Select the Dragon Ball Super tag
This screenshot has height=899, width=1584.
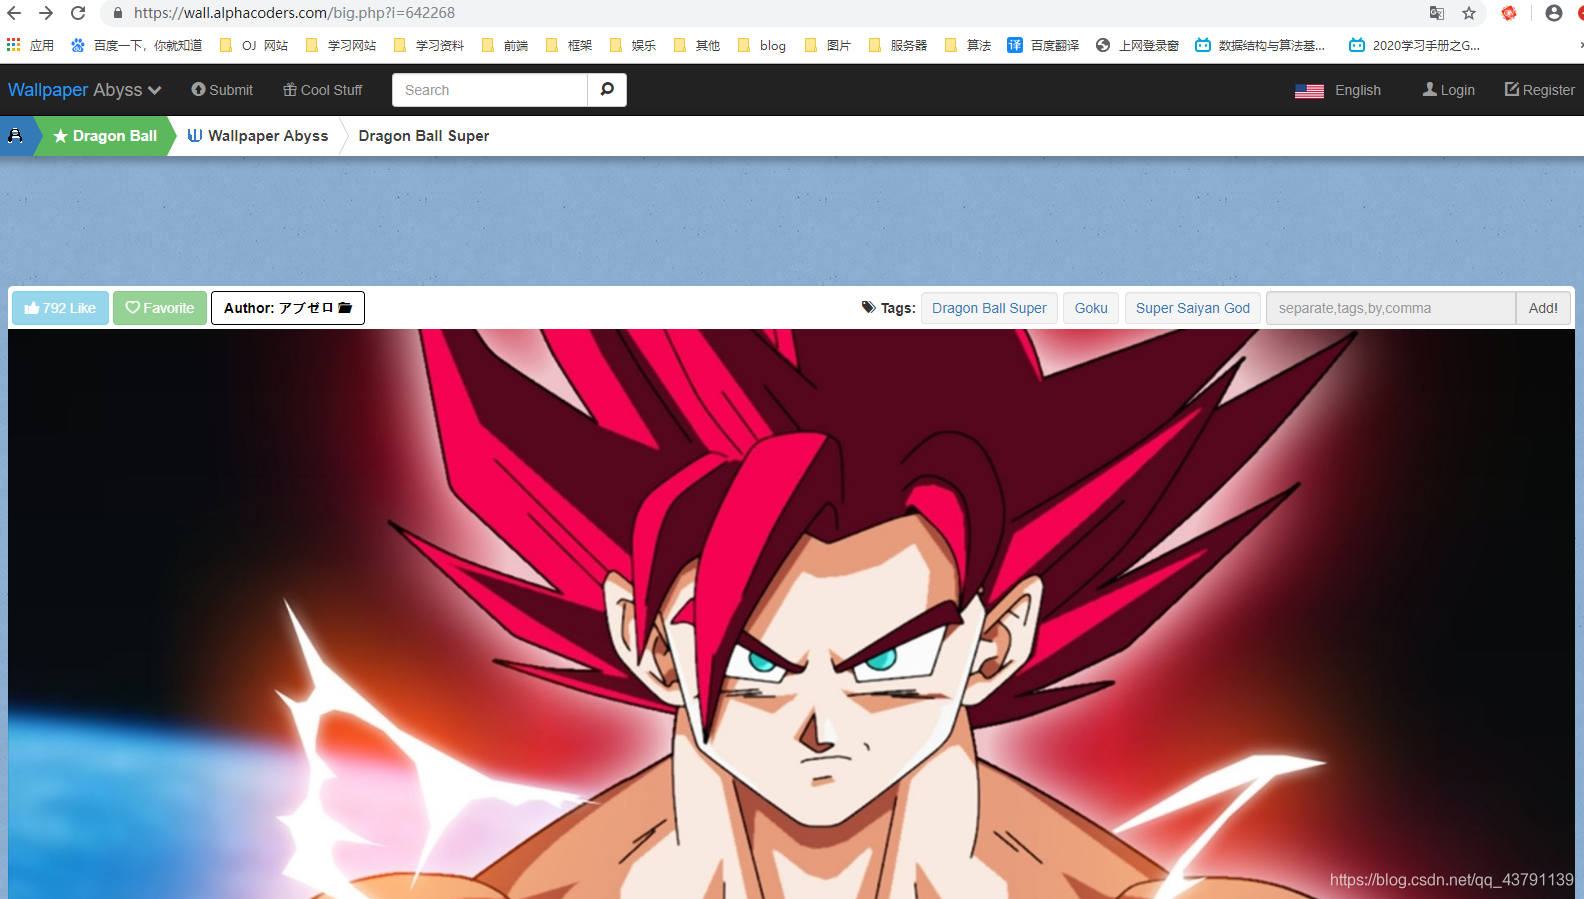(x=989, y=308)
